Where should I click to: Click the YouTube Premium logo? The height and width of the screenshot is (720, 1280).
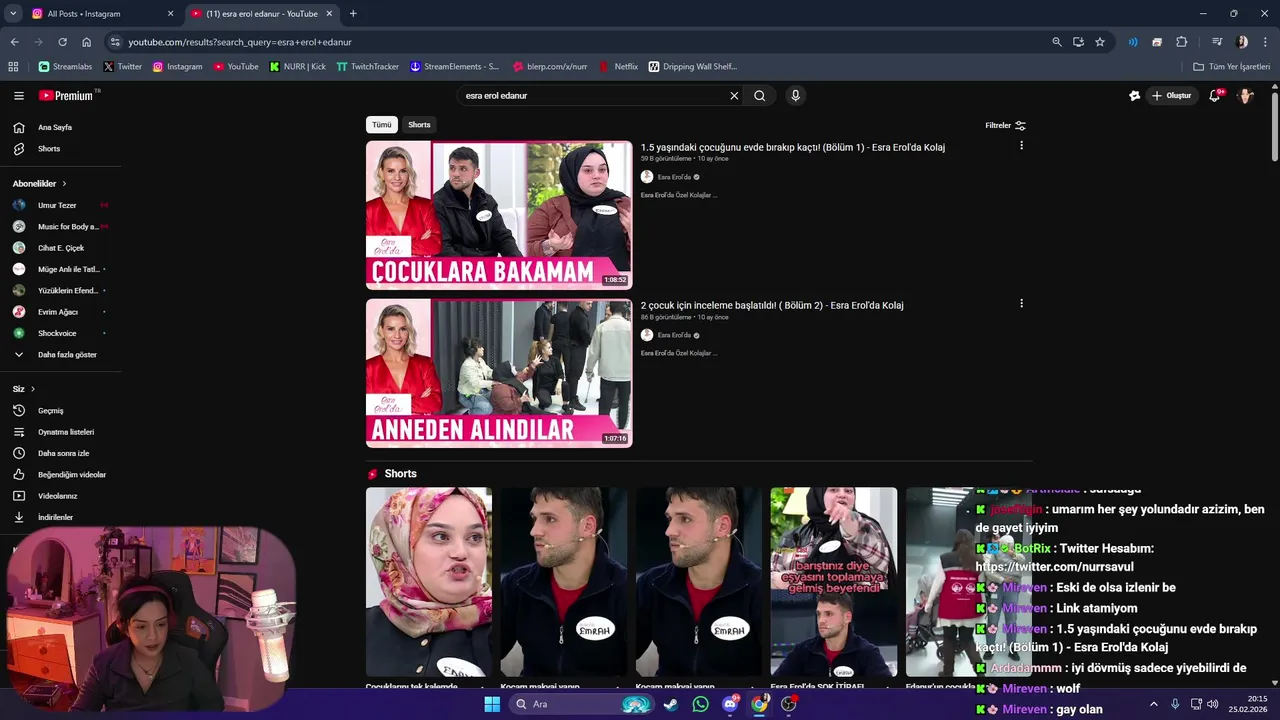point(66,96)
